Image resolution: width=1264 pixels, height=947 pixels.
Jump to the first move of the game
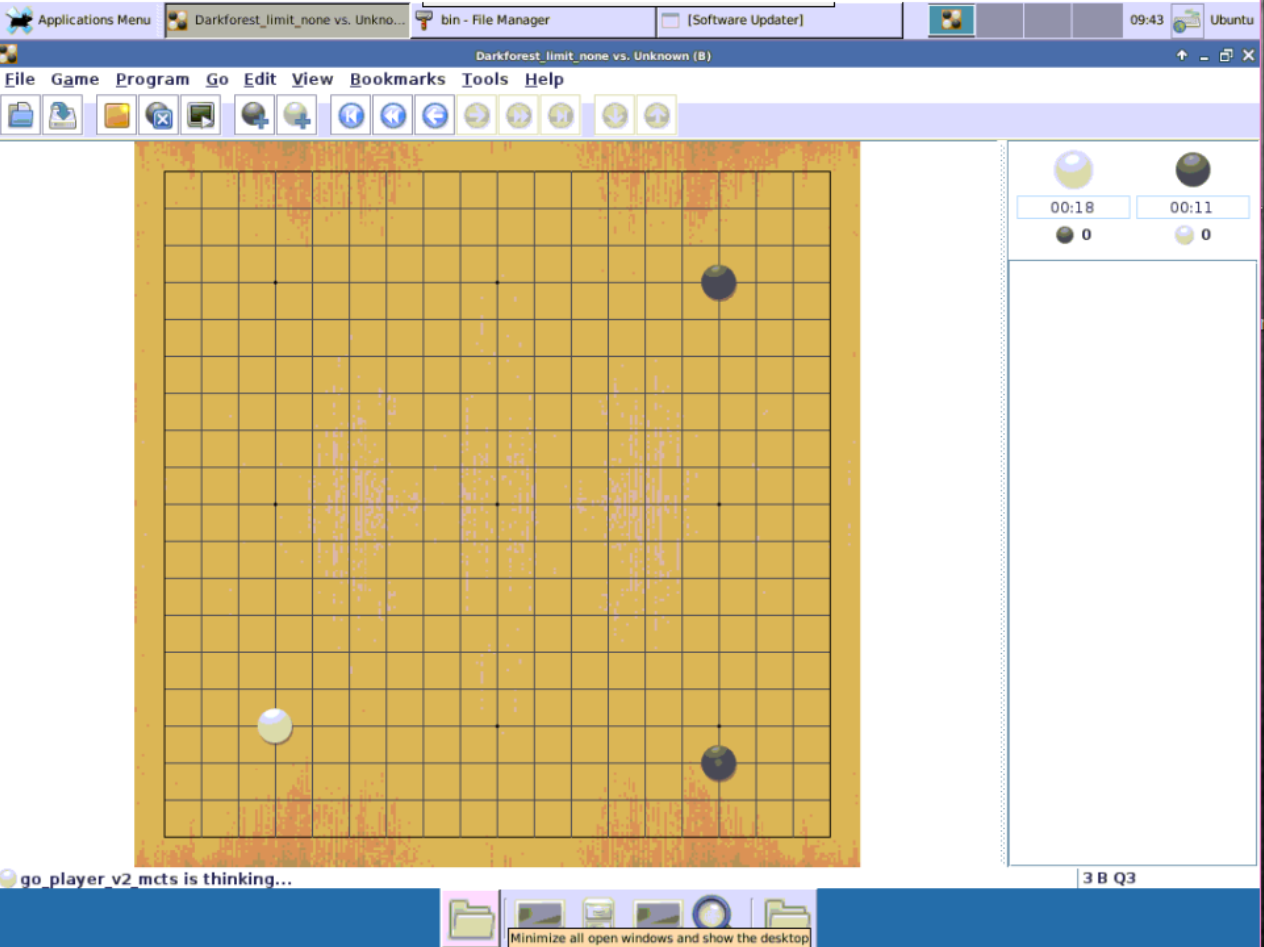(349, 115)
